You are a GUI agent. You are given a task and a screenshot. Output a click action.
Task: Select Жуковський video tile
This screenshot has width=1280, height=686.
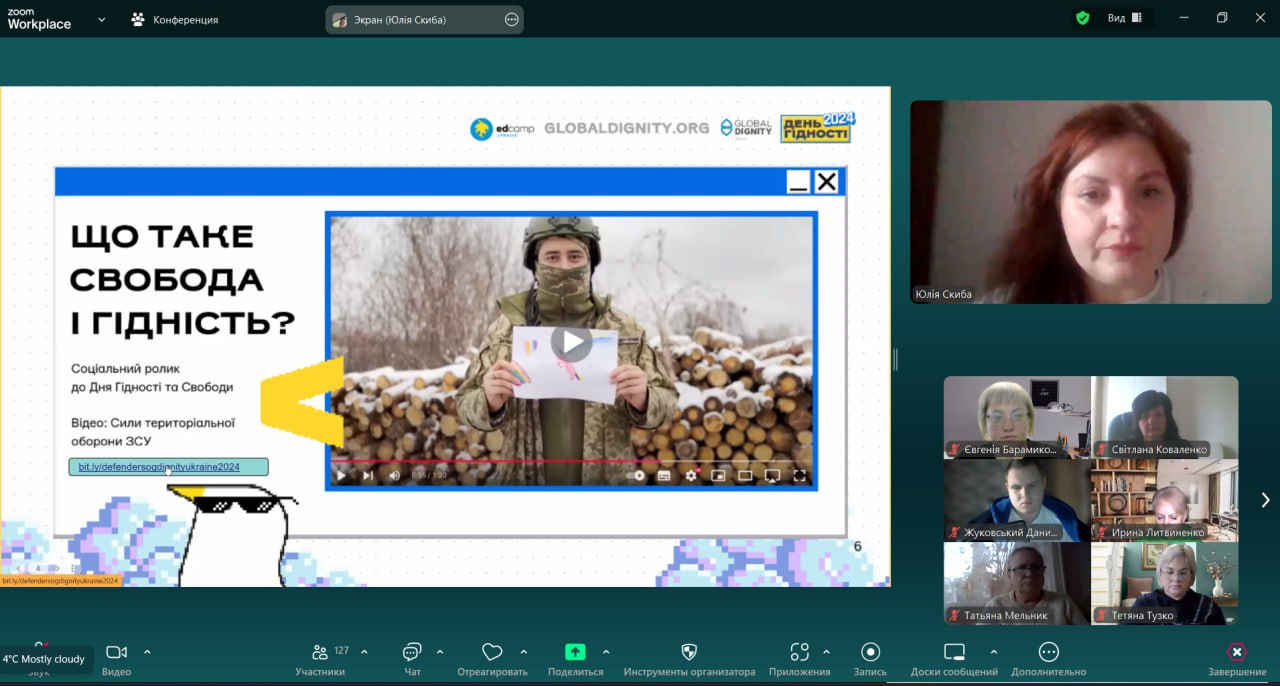1017,500
